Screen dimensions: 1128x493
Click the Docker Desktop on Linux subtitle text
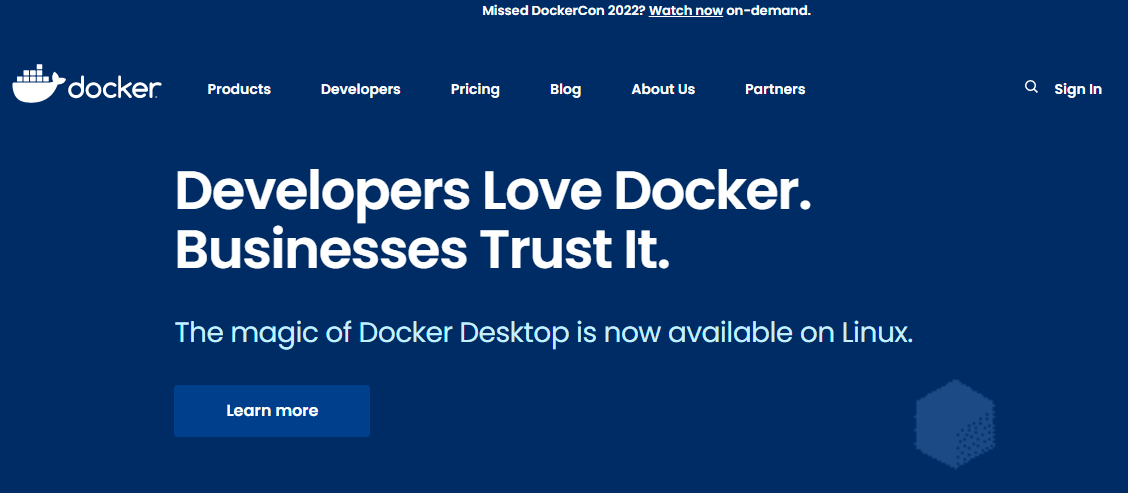544,333
